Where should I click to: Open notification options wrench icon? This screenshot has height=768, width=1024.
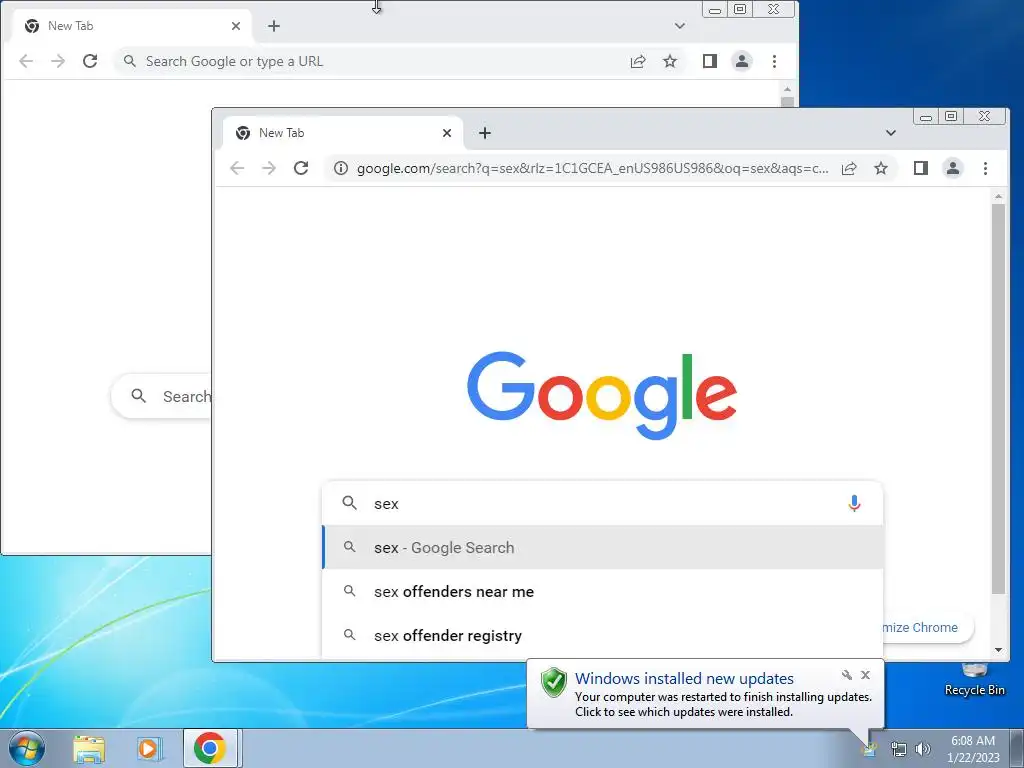click(x=847, y=675)
